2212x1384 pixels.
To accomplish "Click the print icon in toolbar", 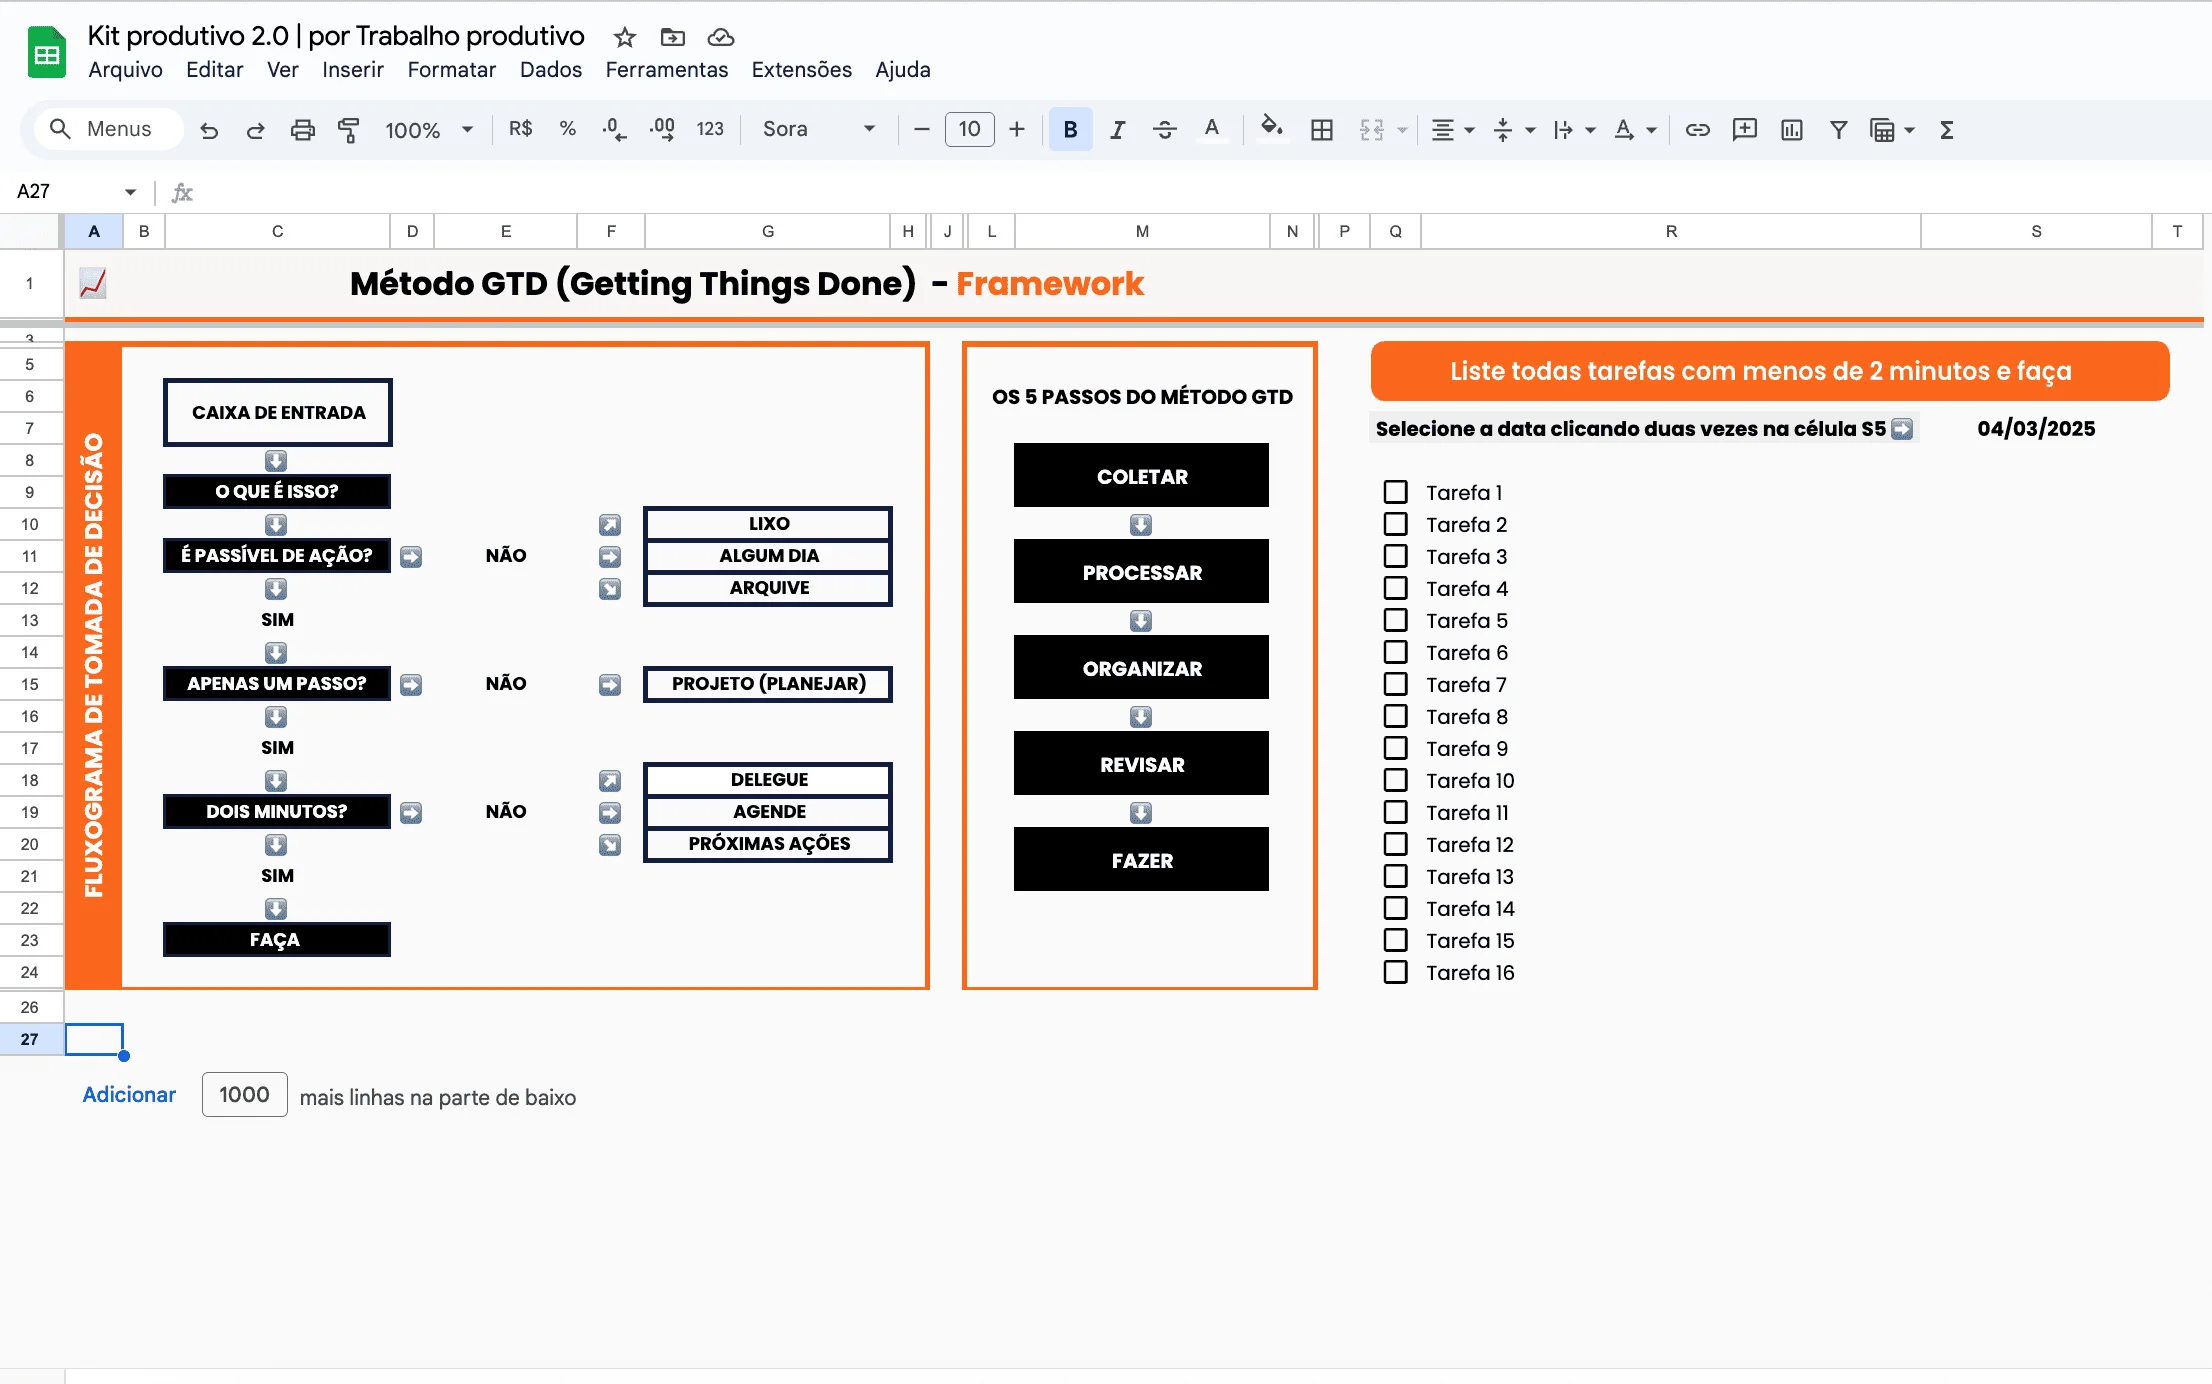I will tap(302, 130).
